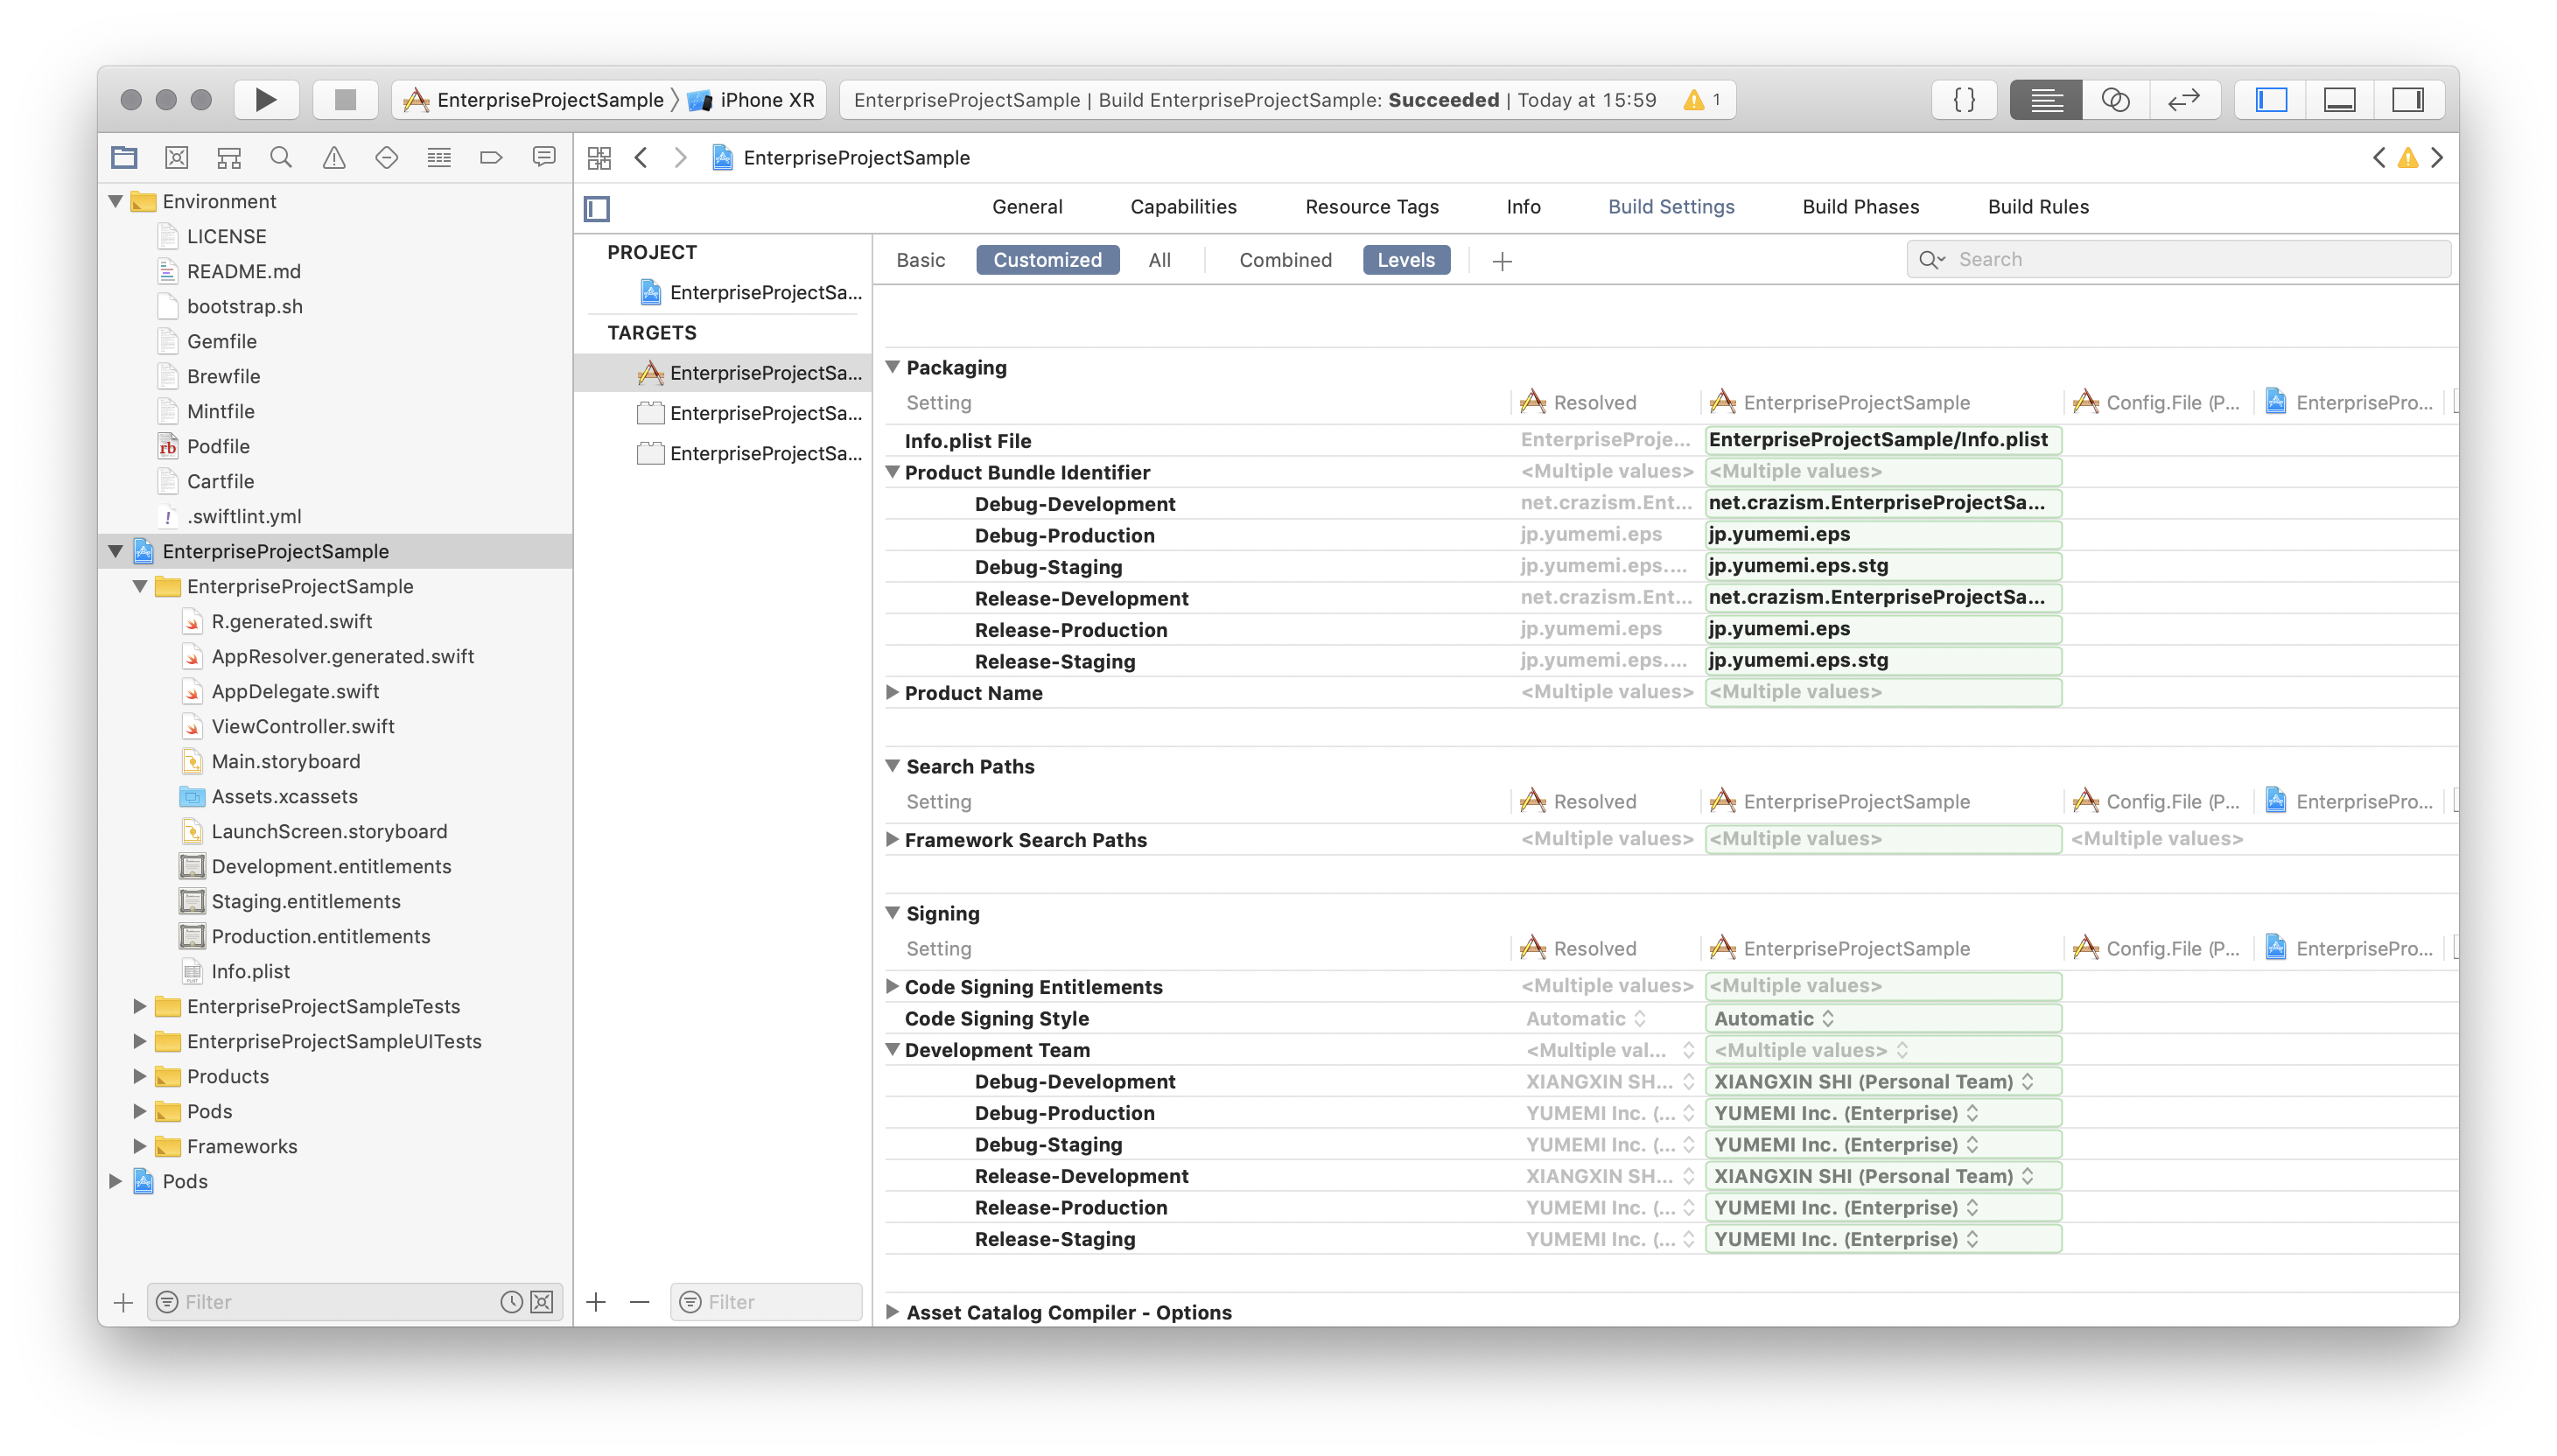Click the build warning indicator in status bar
This screenshot has height=1456, width=2557.
pos(1701,99)
